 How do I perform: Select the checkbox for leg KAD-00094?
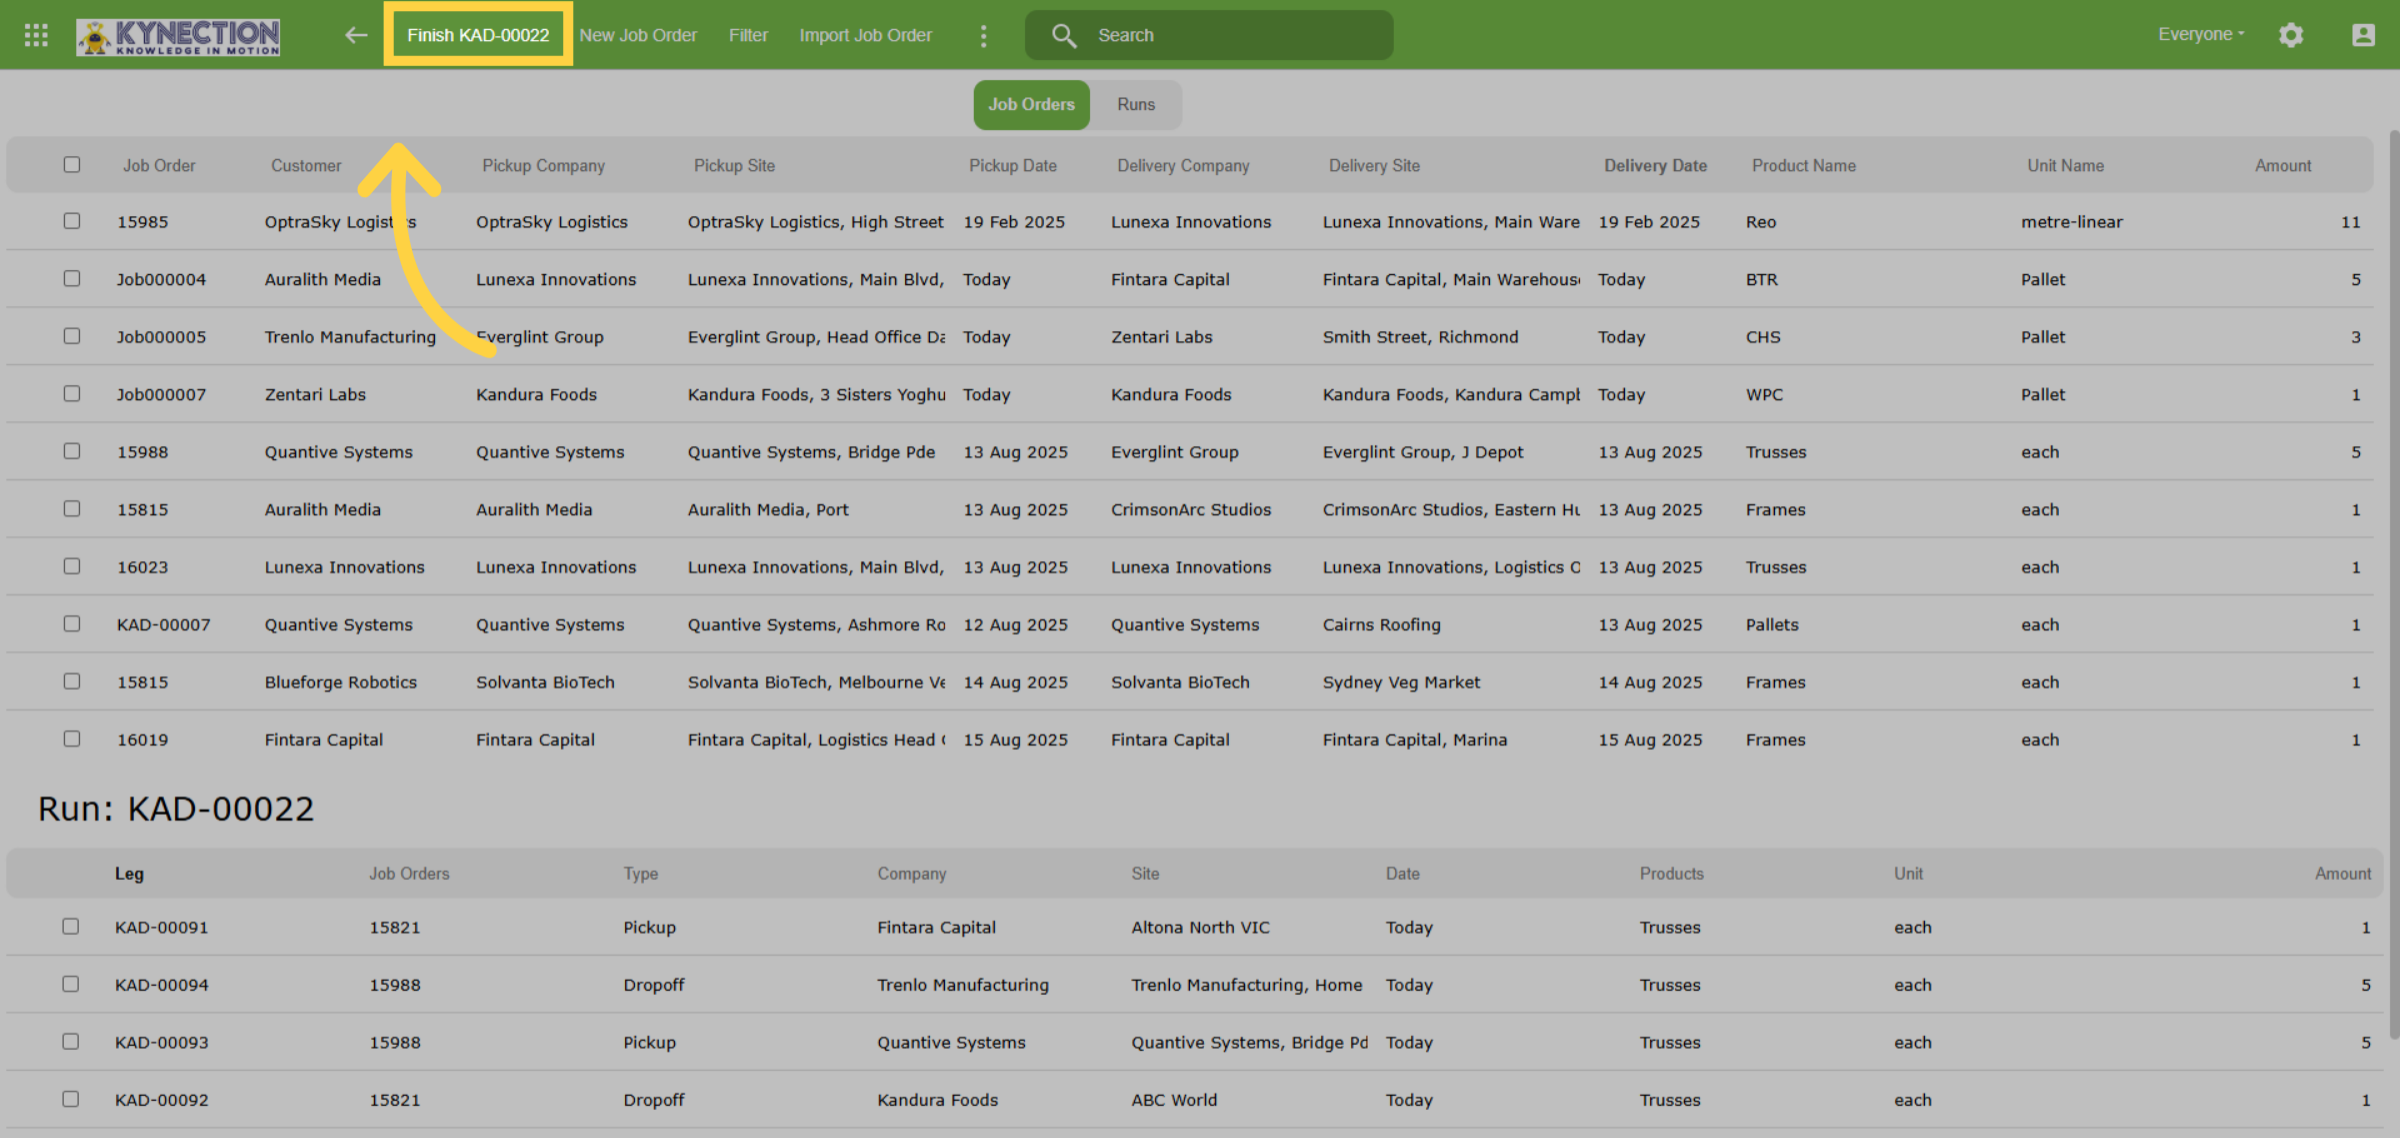point(71,984)
